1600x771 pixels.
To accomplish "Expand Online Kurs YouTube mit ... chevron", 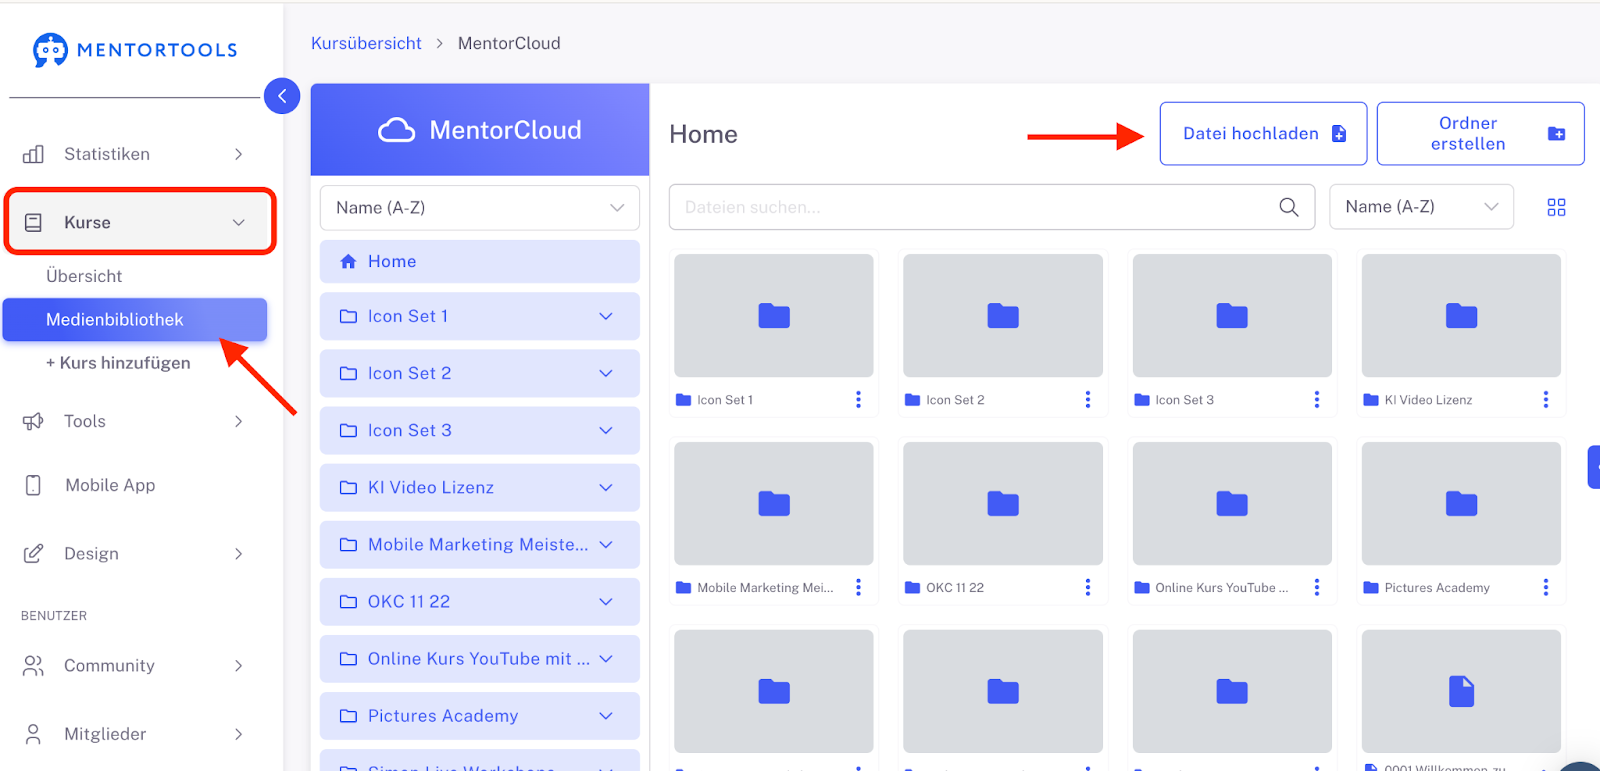I will click(x=605, y=658).
